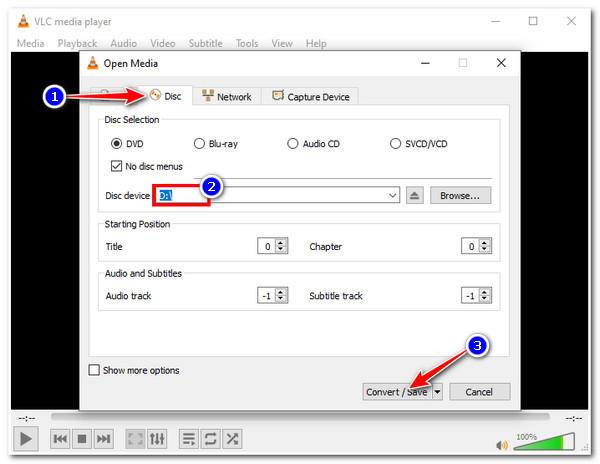
Task: Click the remaining time label
Action: [574, 418]
